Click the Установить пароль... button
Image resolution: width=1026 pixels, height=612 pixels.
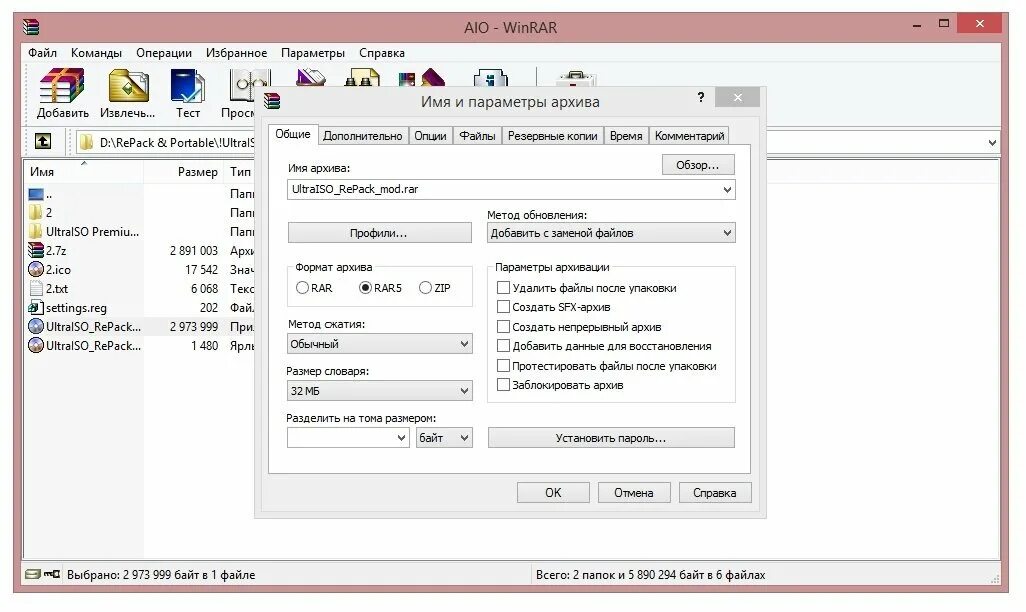(x=610, y=438)
